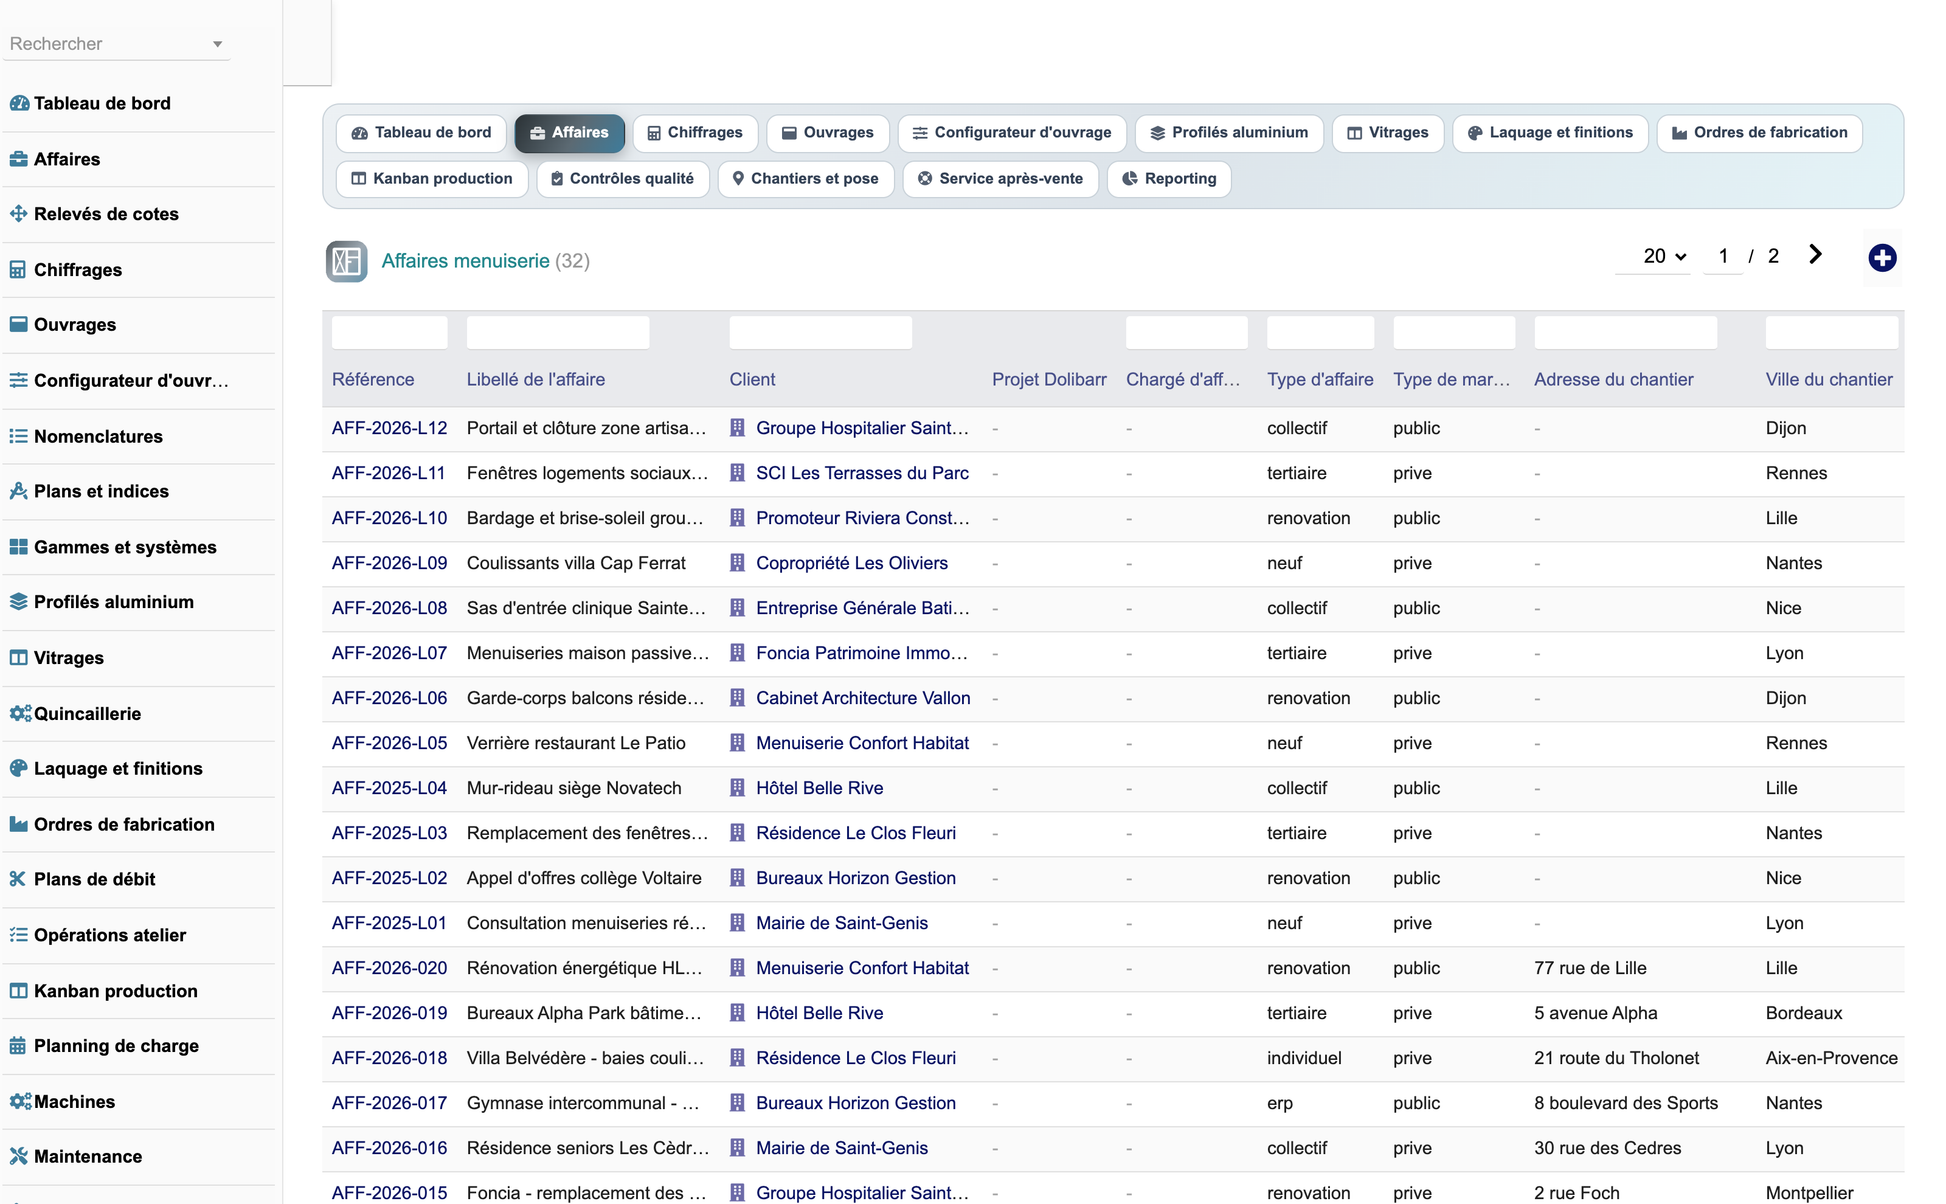Click company icon beside SCI Les Terrasses du Parc
This screenshot has height=1204, width=1946.
click(x=738, y=473)
